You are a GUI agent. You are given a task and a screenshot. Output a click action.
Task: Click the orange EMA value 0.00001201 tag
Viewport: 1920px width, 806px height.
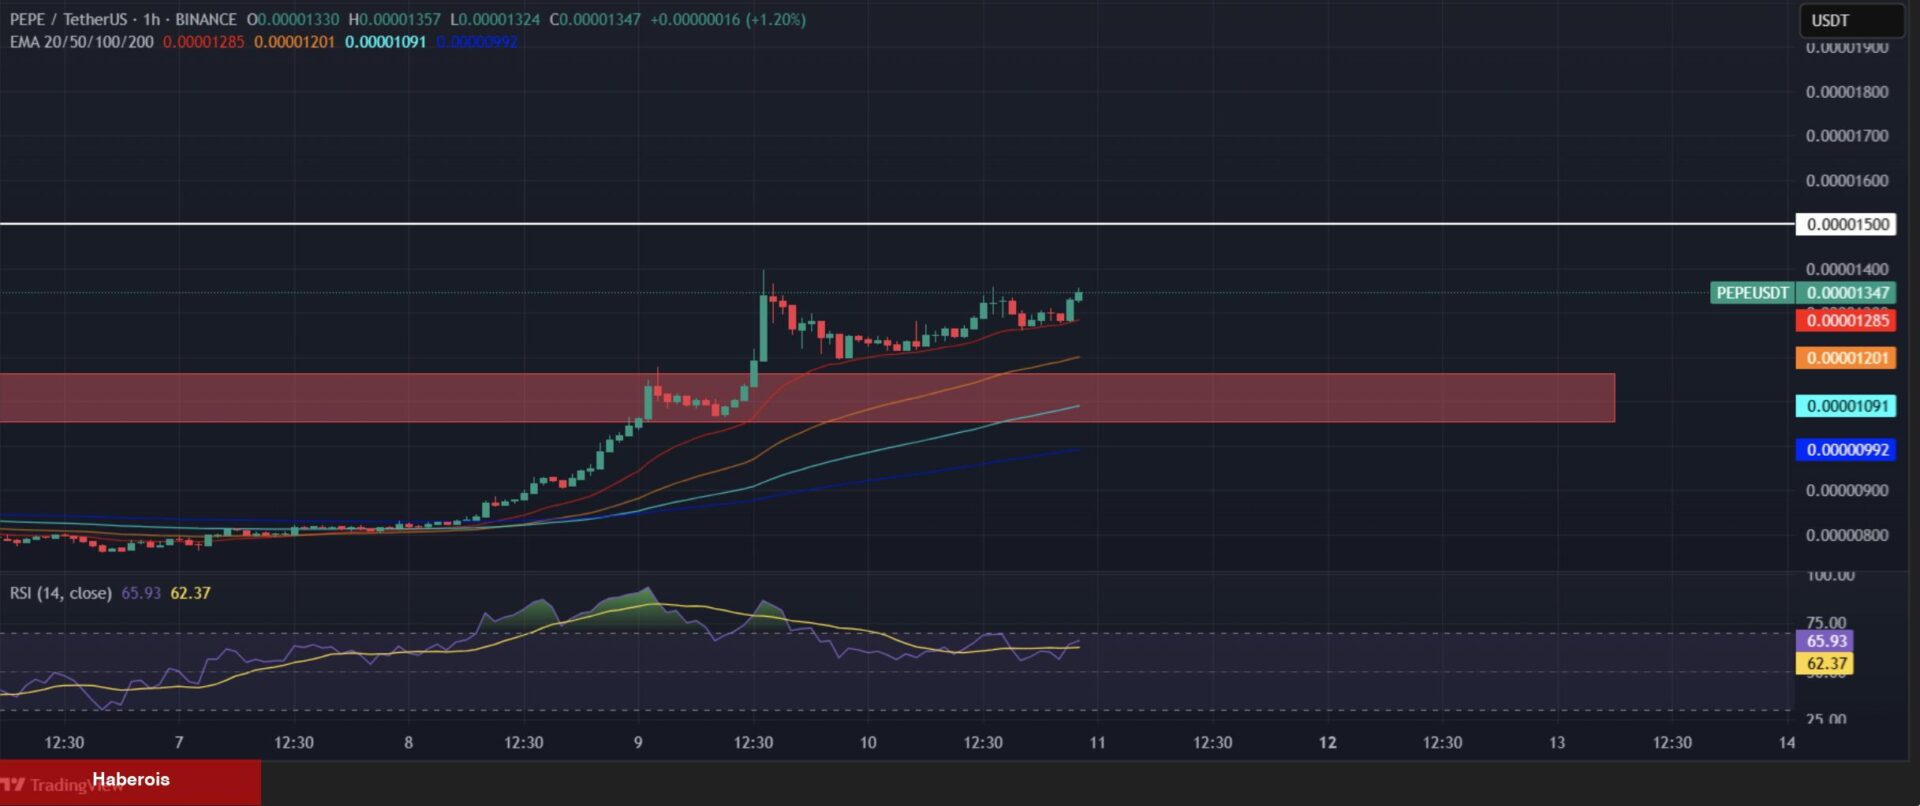(1846, 358)
